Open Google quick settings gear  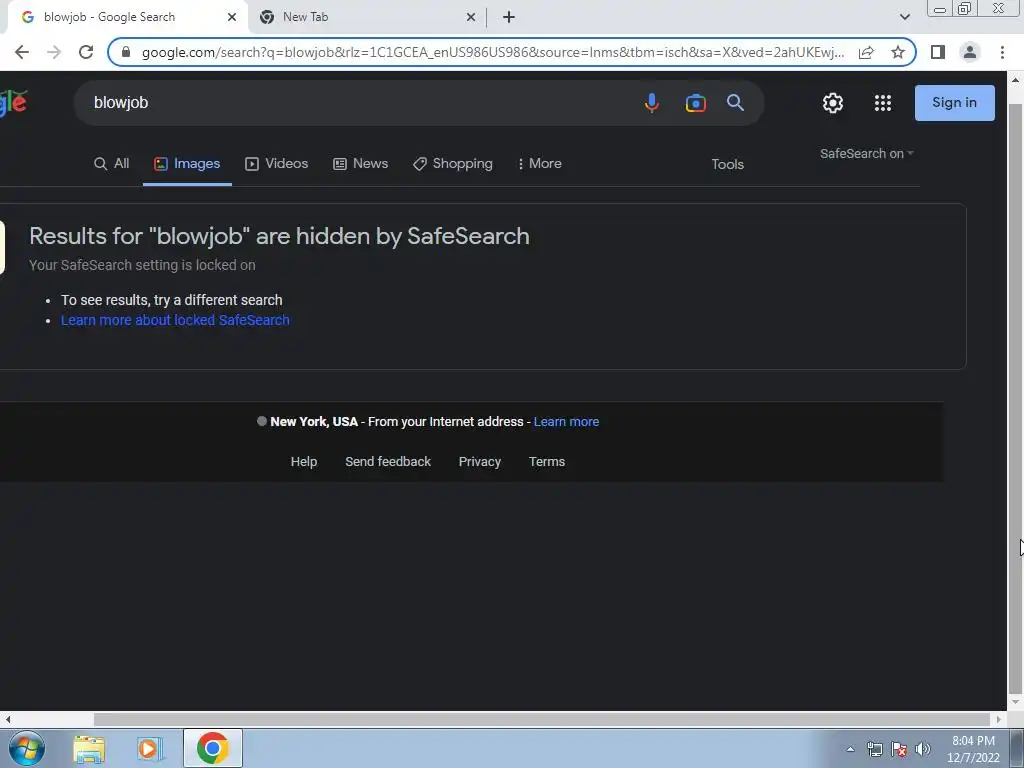[x=833, y=103]
